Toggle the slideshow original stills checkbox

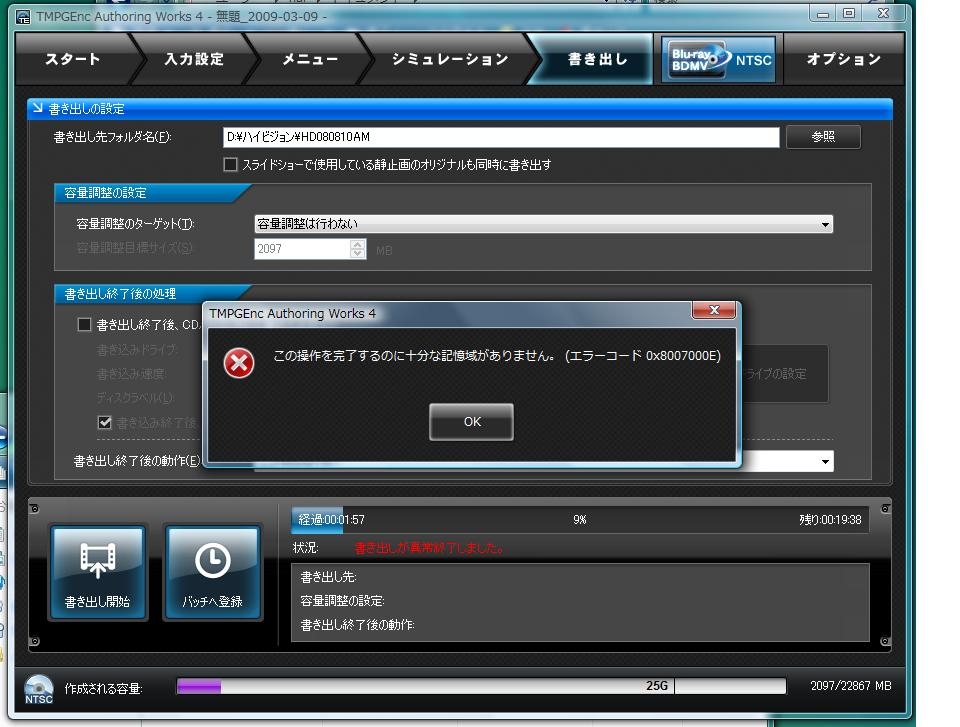pos(230,164)
